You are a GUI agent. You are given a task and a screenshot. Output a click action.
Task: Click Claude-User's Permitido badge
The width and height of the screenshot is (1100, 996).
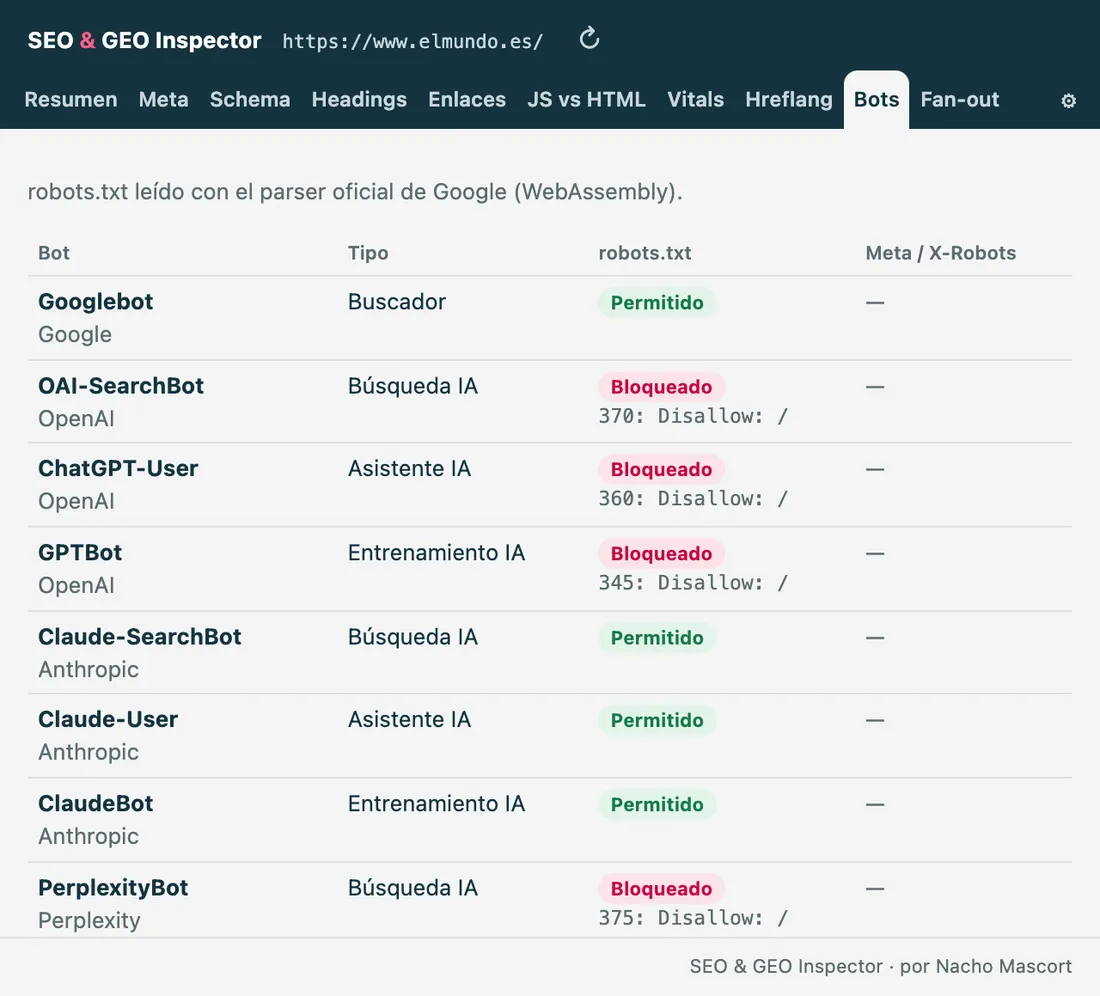click(x=657, y=720)
